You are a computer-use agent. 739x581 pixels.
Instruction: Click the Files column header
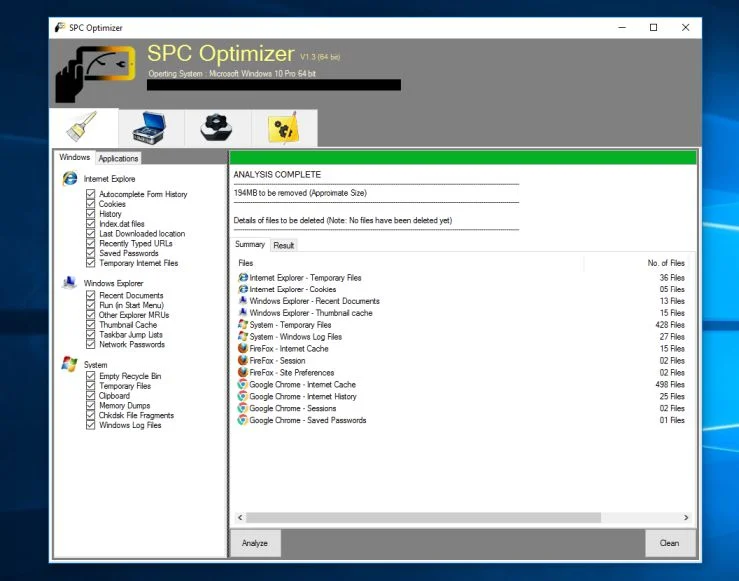point(408,263)
